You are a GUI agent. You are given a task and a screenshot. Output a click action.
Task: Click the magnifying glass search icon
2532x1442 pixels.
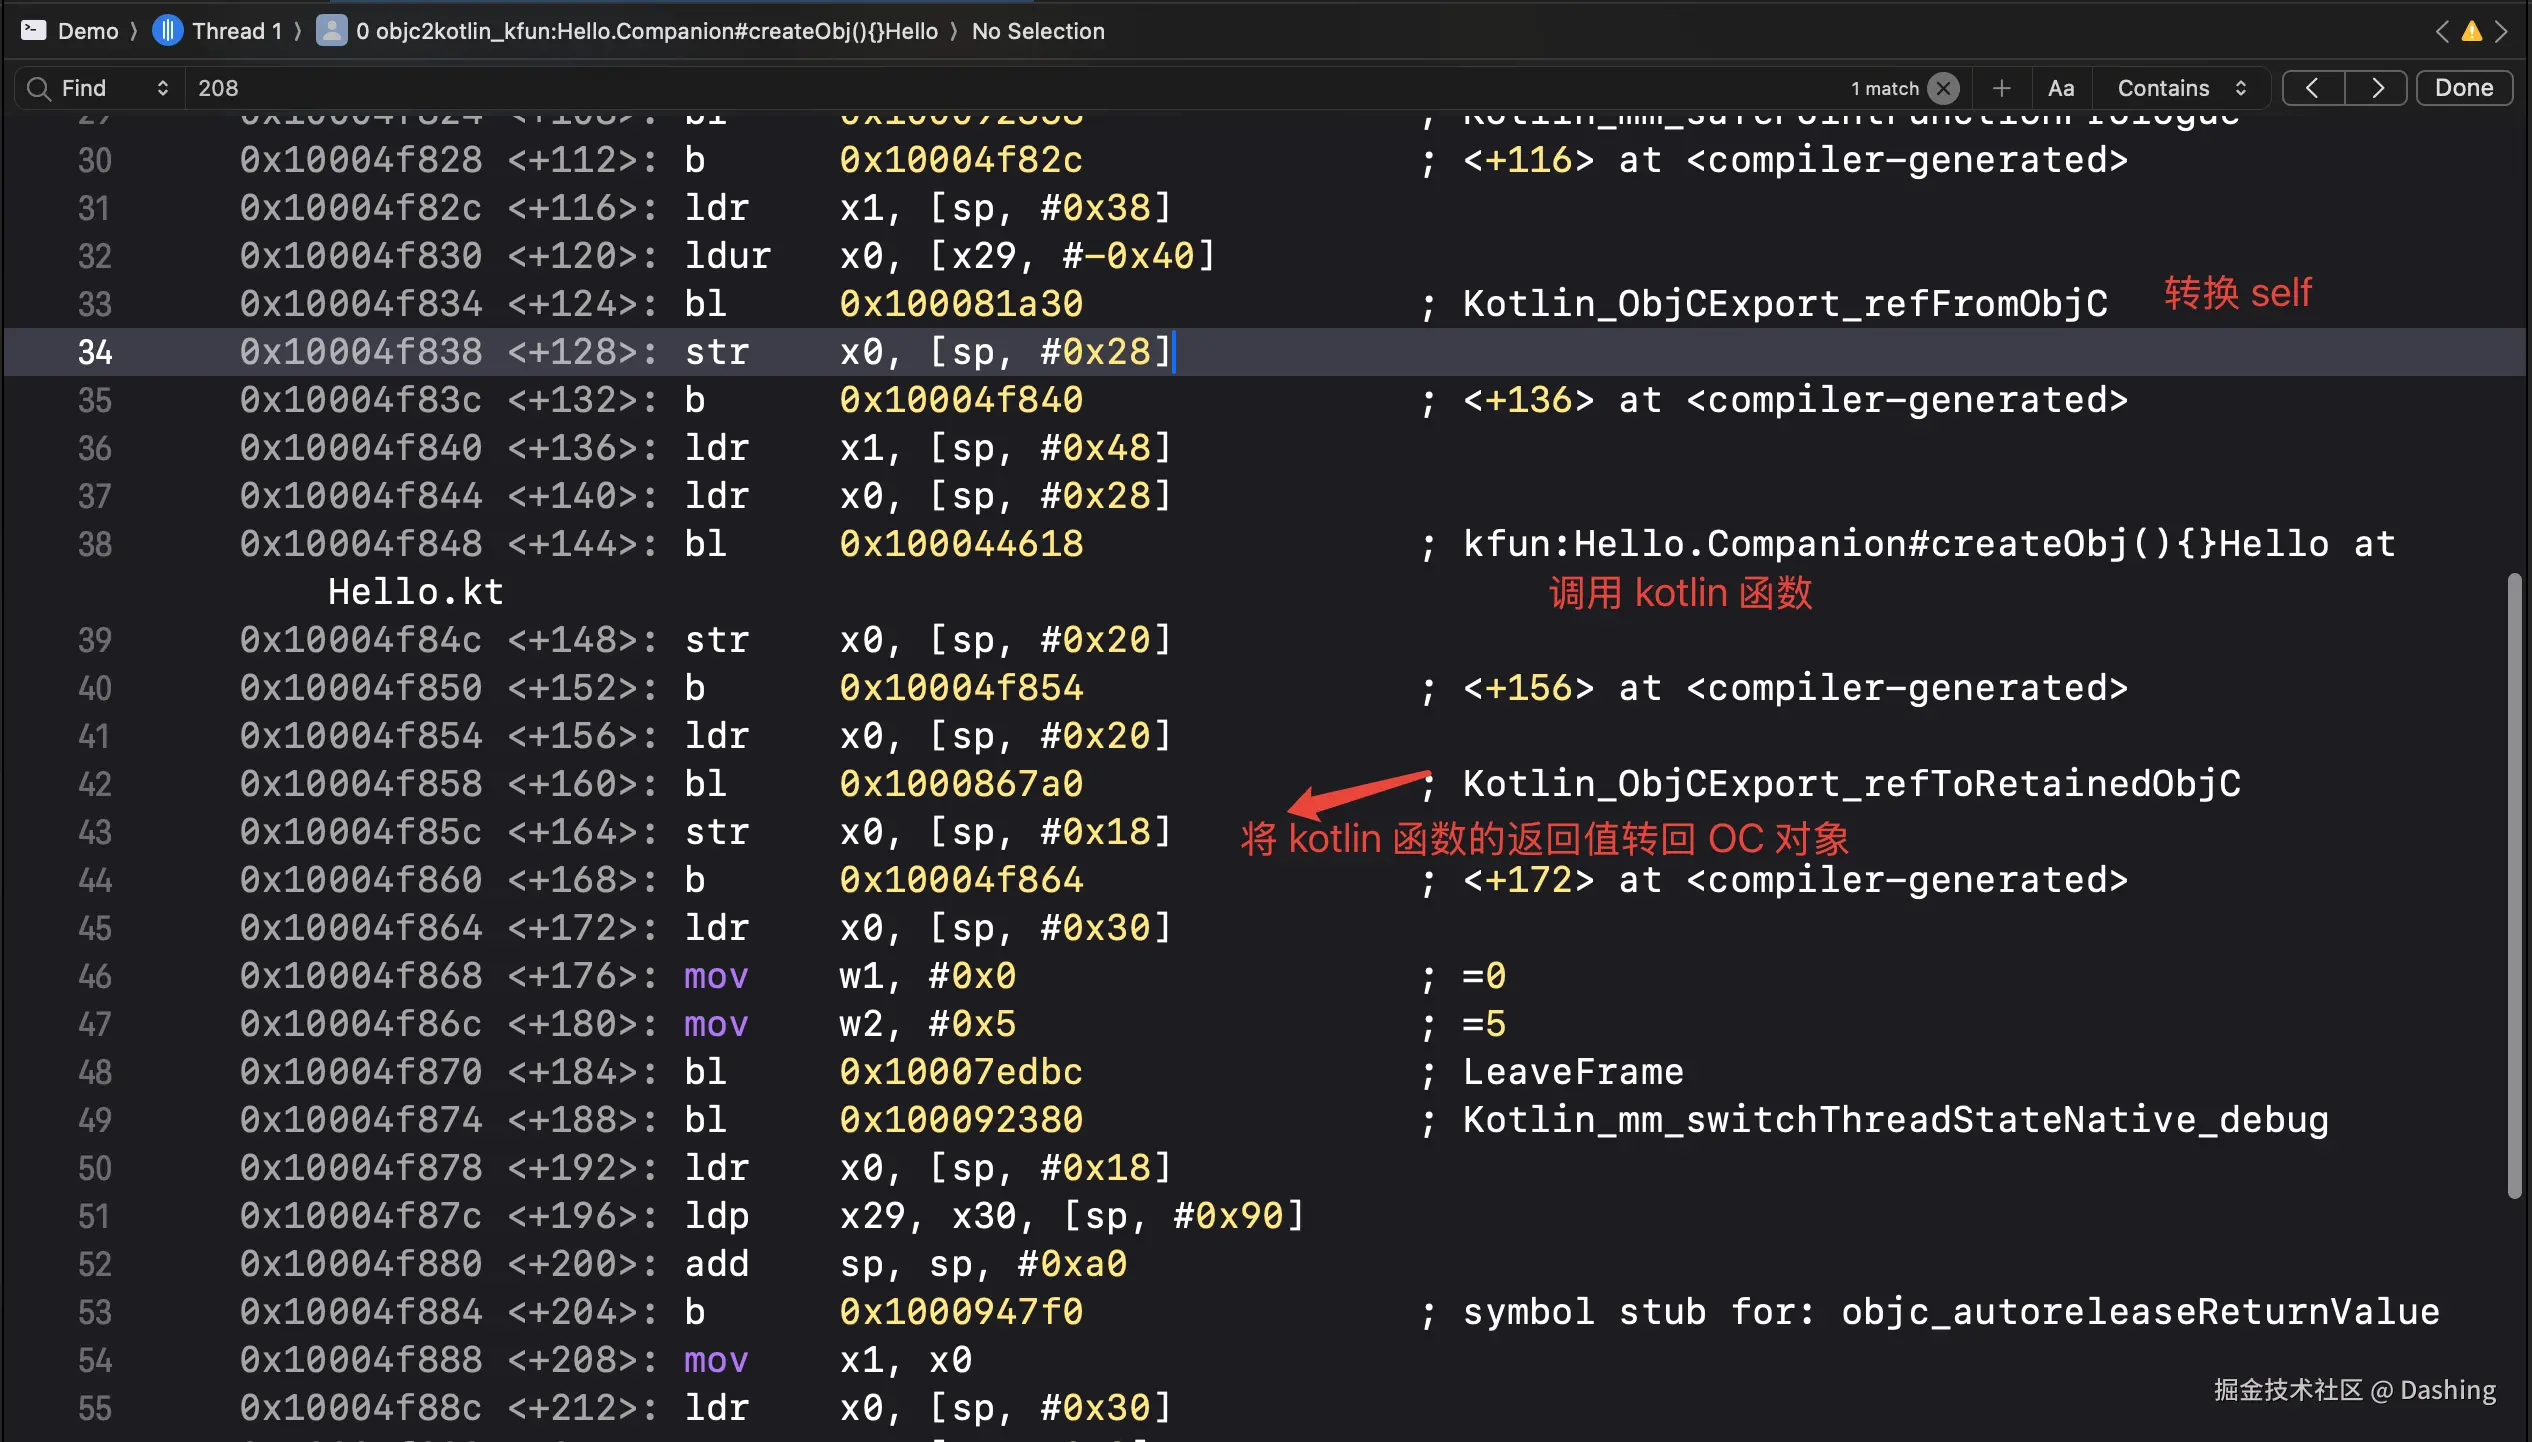[x=38, y=88]
